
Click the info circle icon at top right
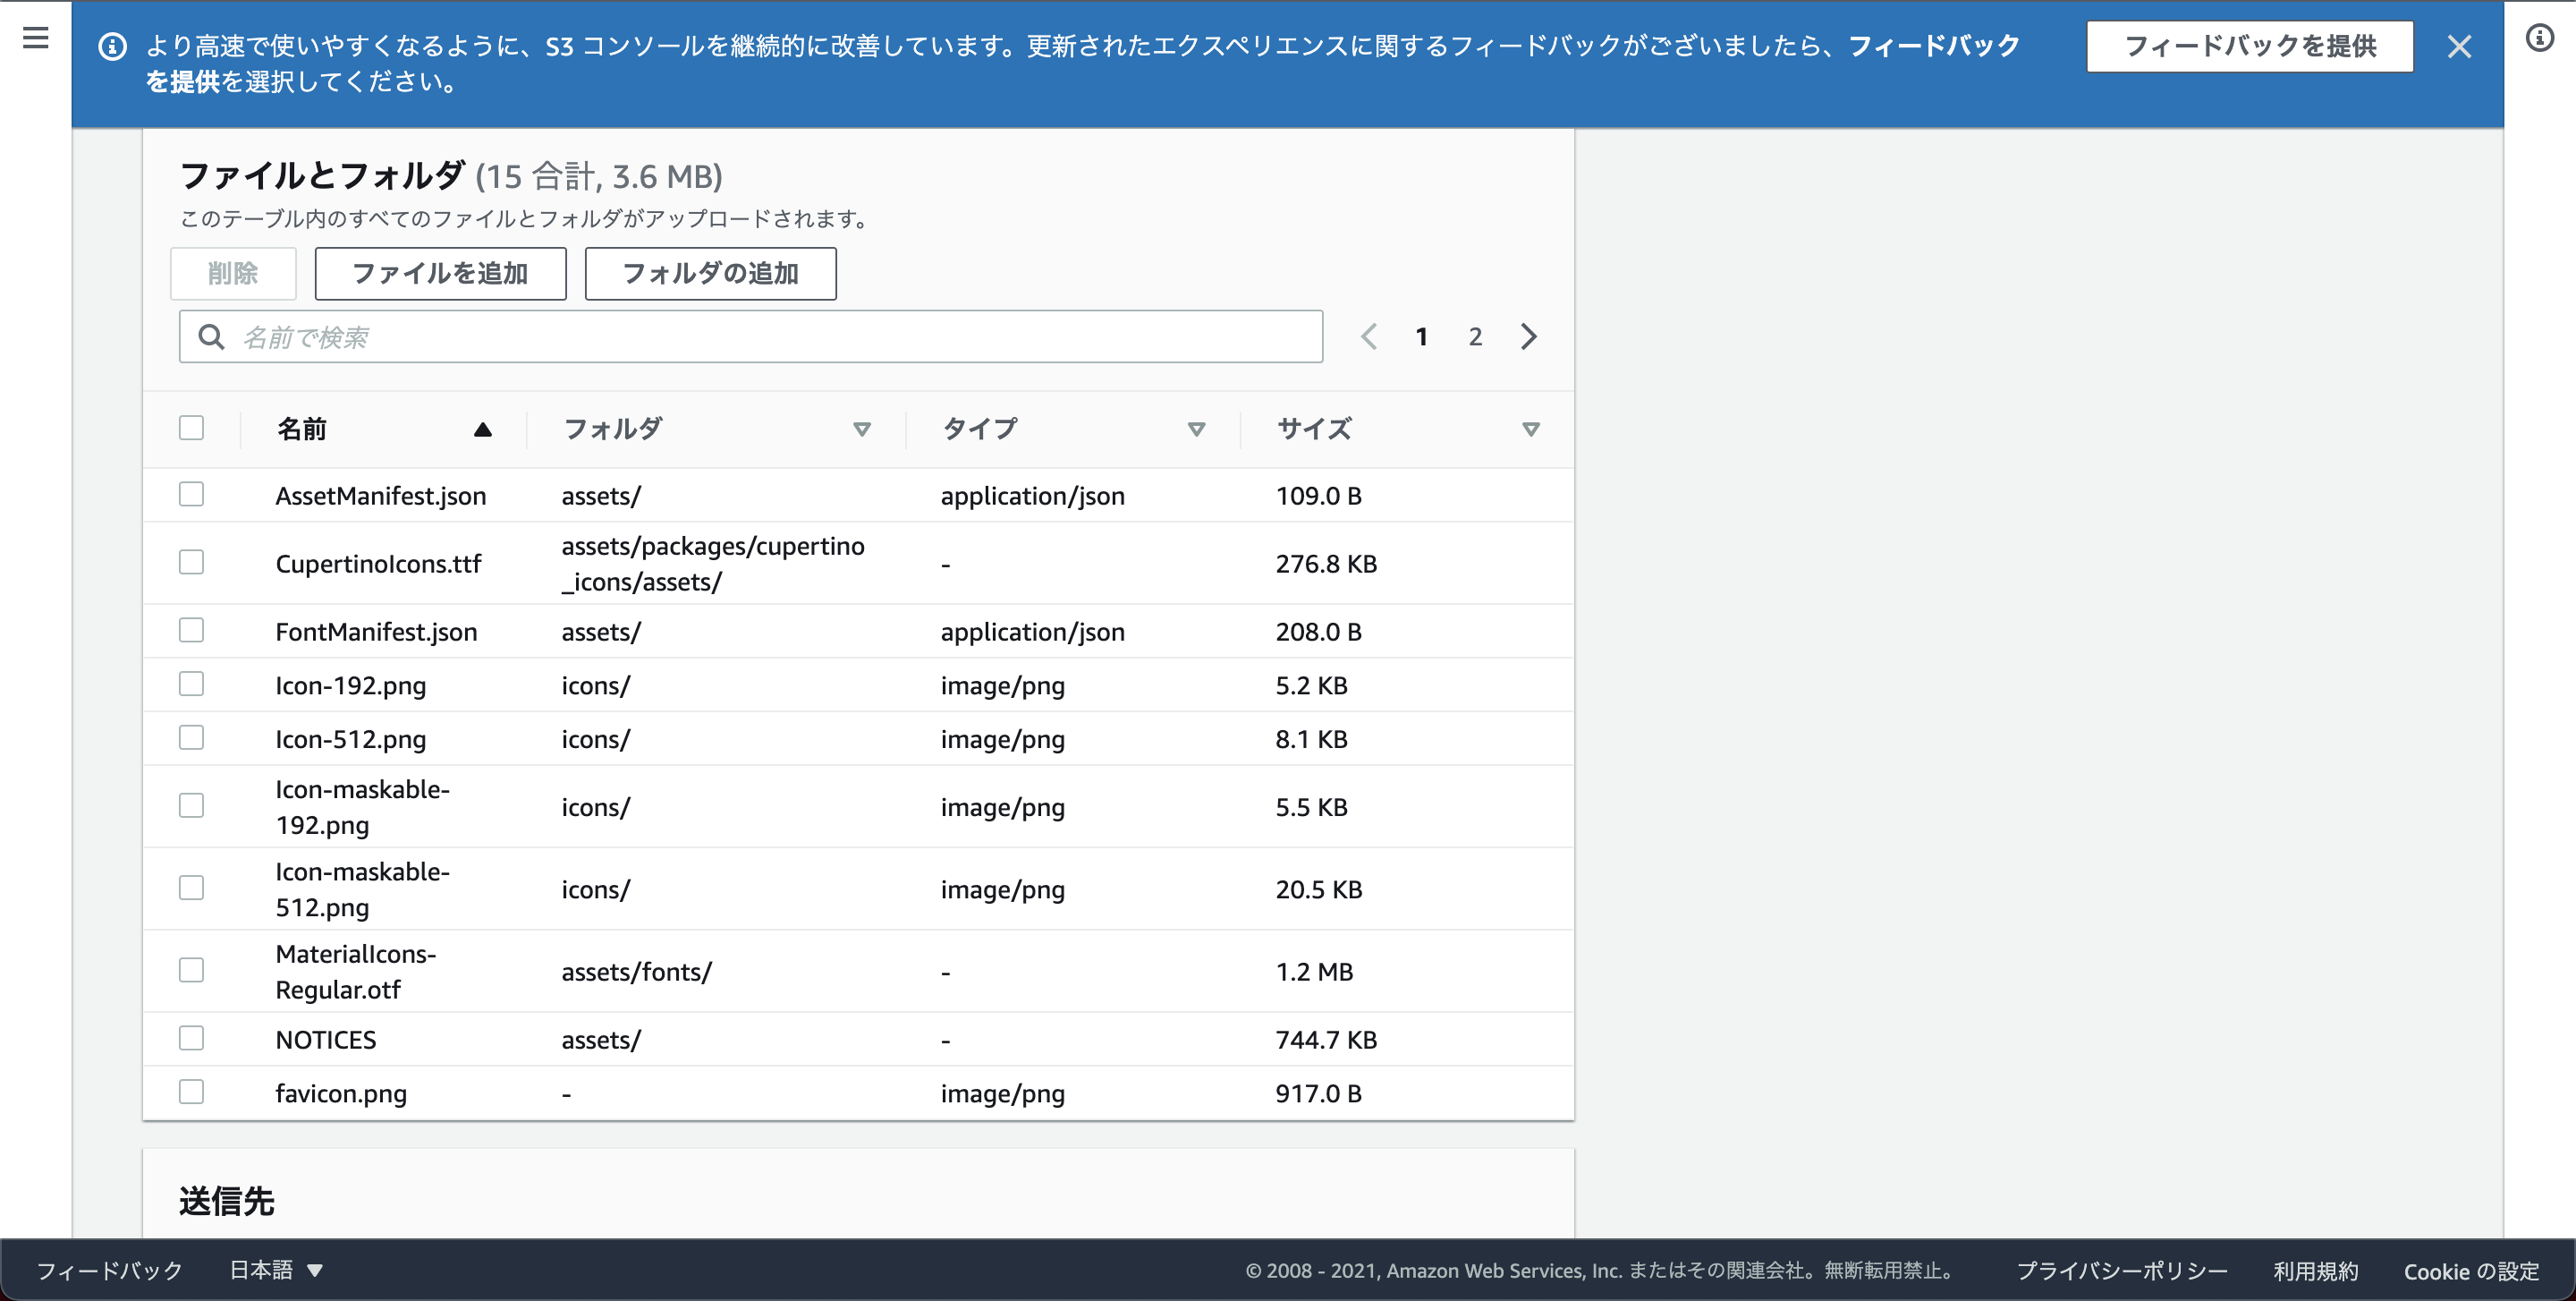pos(2539,38)
